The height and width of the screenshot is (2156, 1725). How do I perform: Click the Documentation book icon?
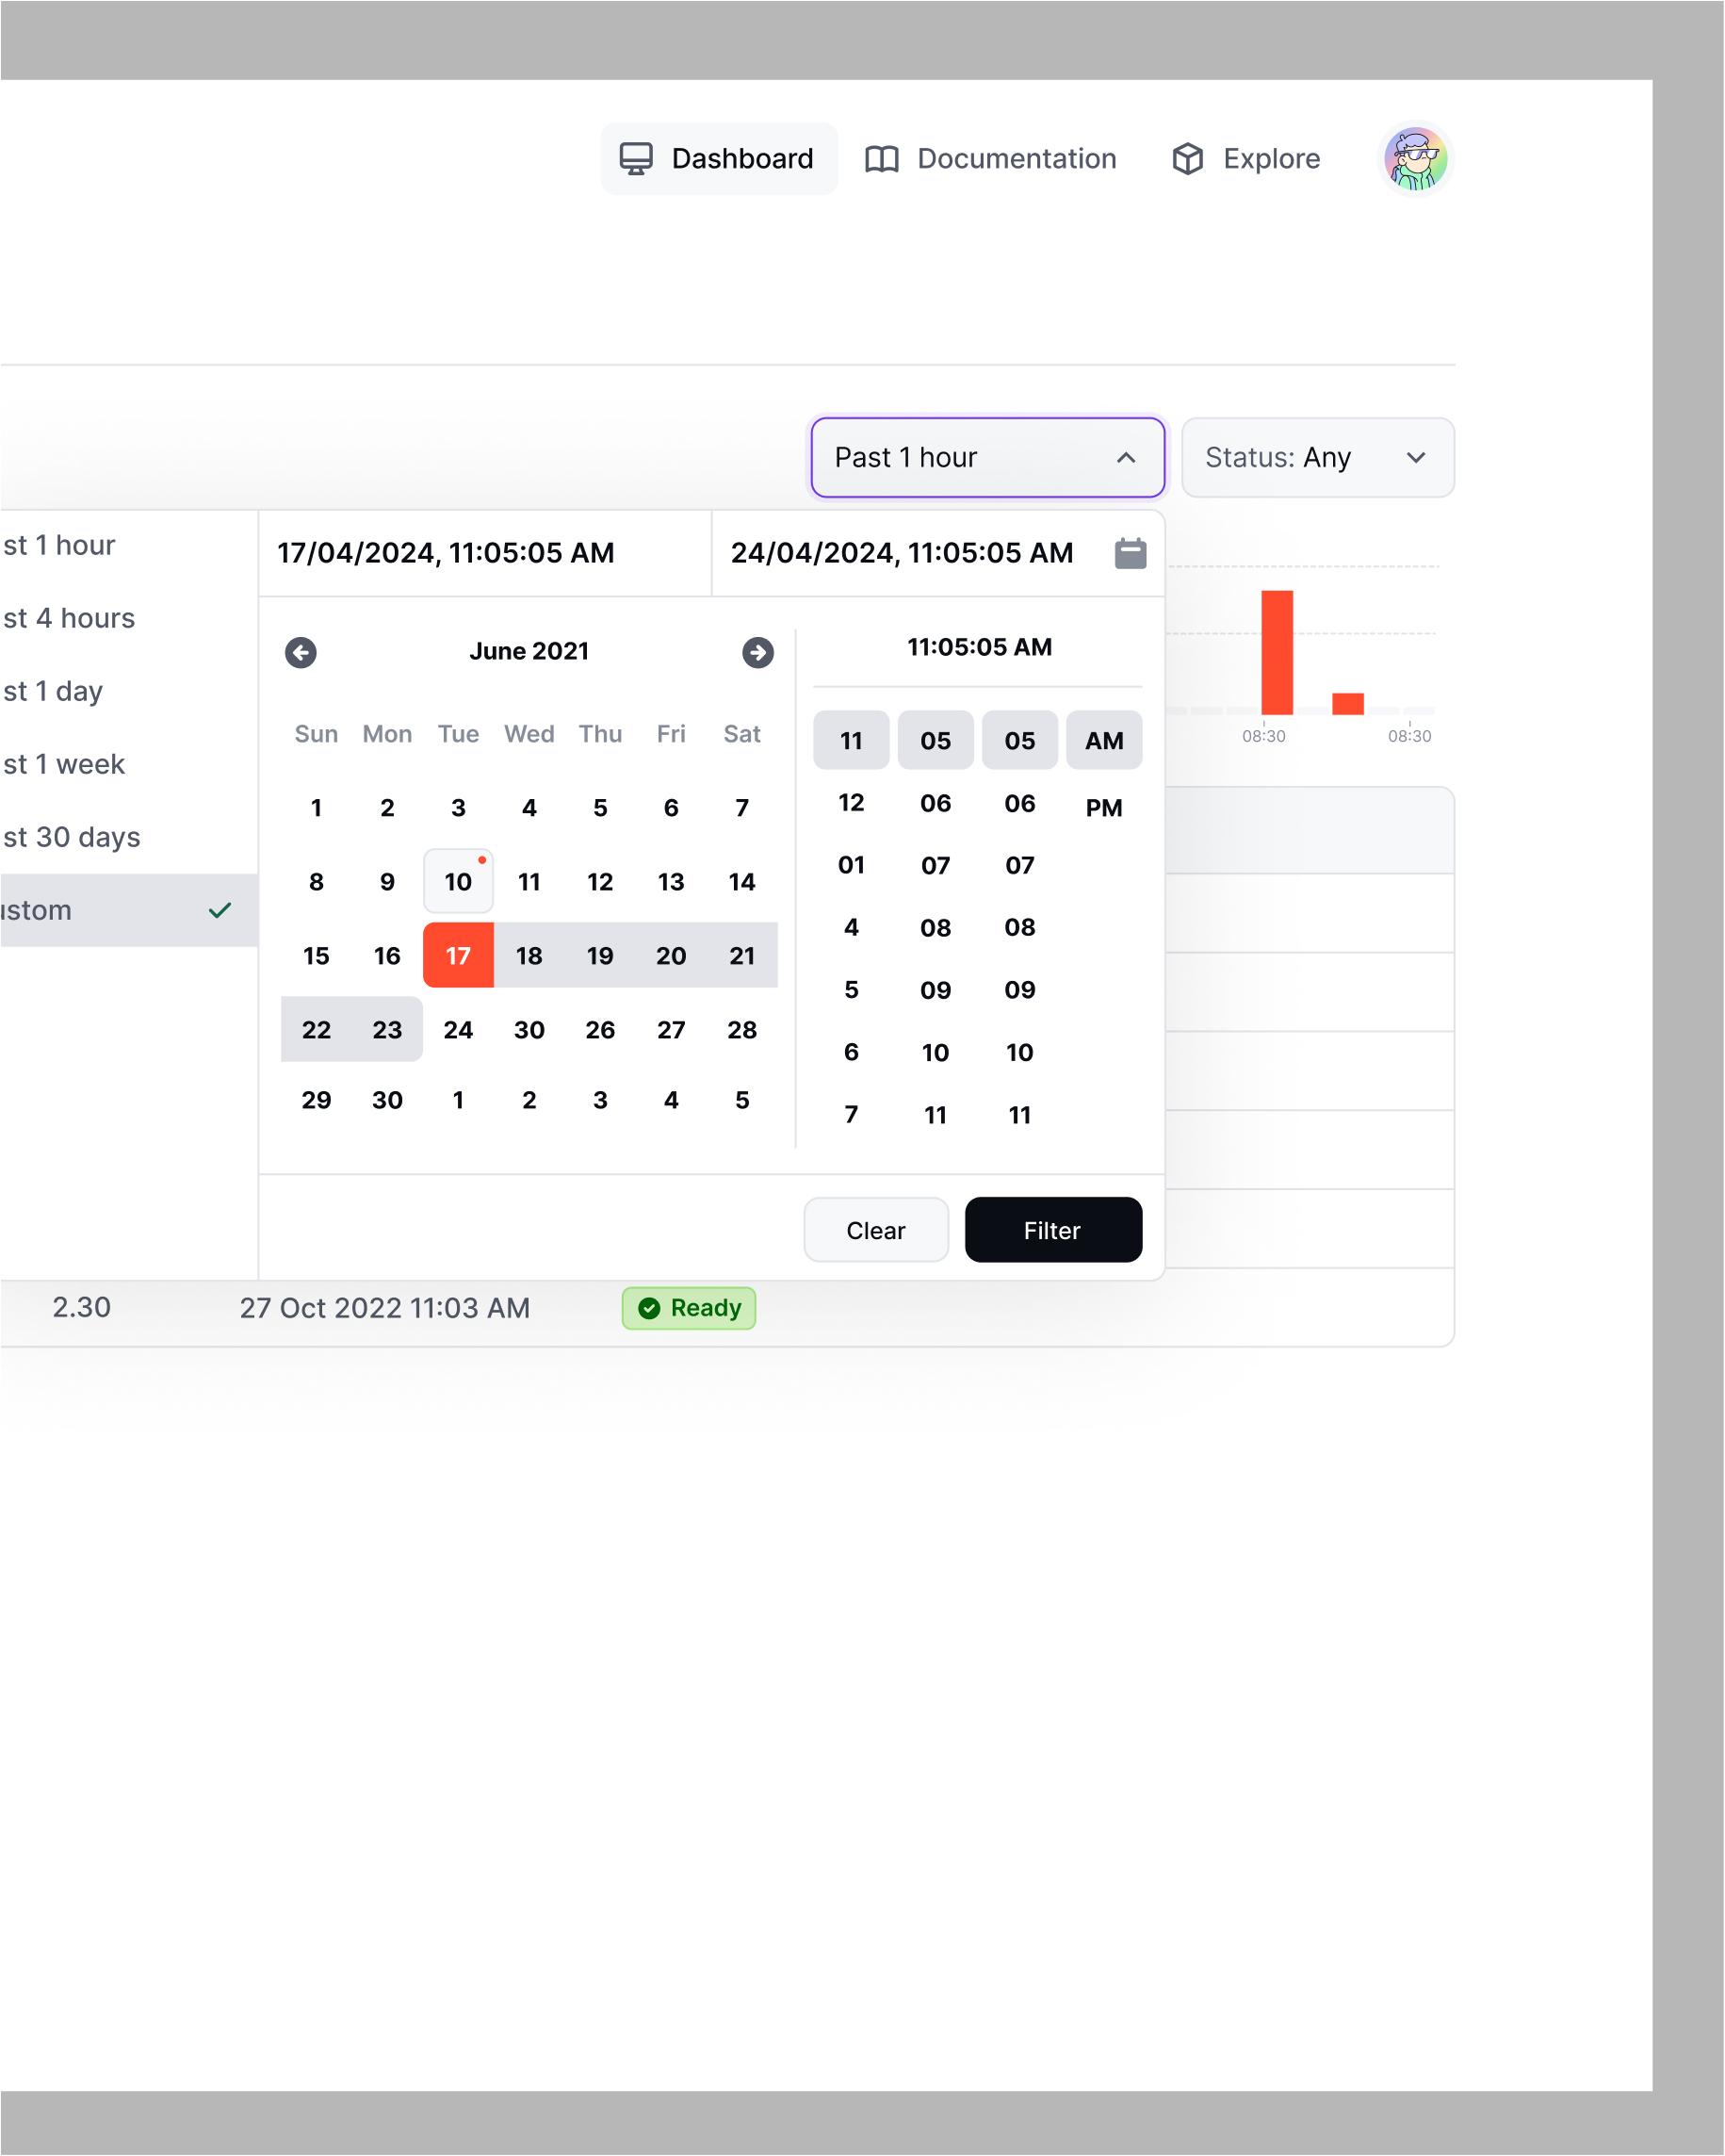pyautogui.click(x=881, y=159)
